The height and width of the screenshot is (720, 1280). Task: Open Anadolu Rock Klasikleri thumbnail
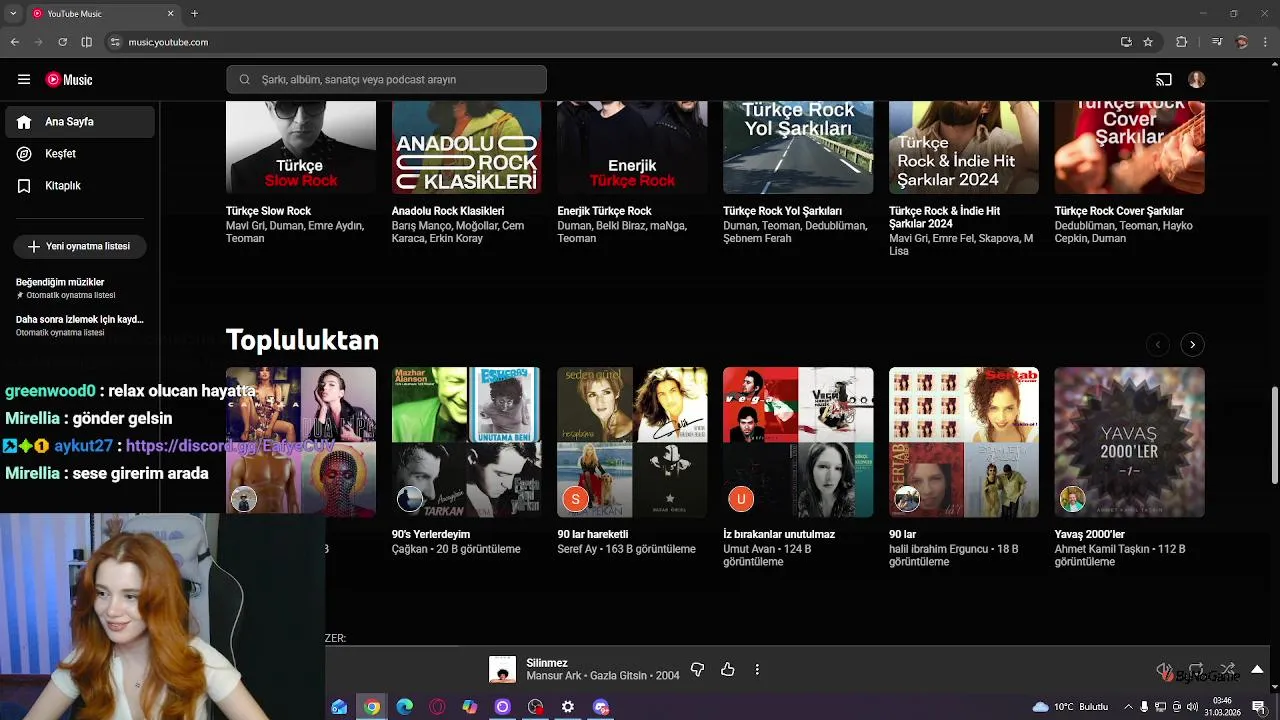coord(466,147)
